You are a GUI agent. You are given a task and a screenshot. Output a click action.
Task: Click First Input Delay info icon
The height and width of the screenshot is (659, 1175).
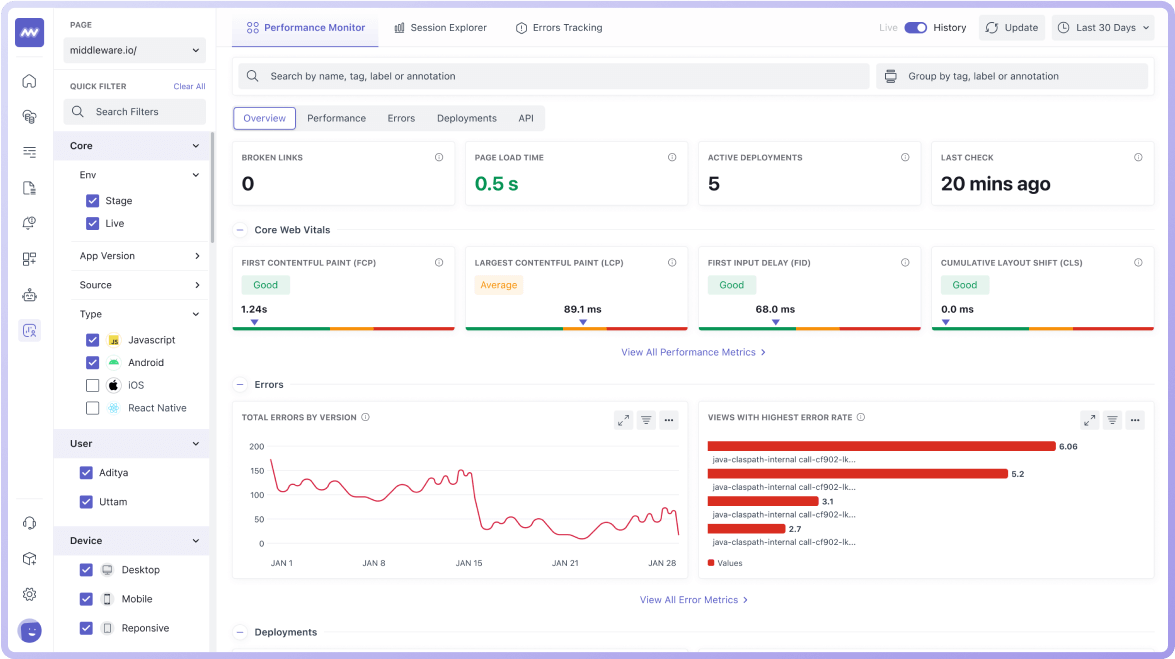pyautogui.click(x=905, y=262)
